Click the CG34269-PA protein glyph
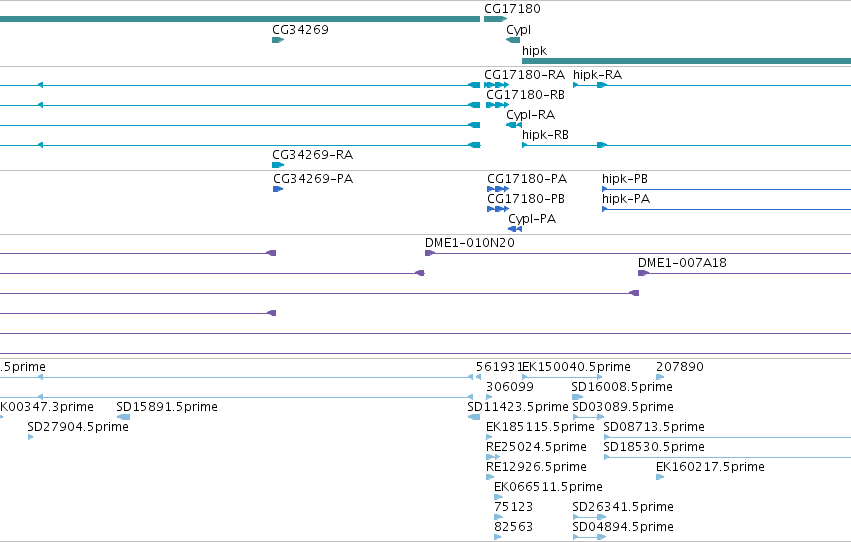The width and height of the screenshot is (851, 542). [x=278, y=189]
